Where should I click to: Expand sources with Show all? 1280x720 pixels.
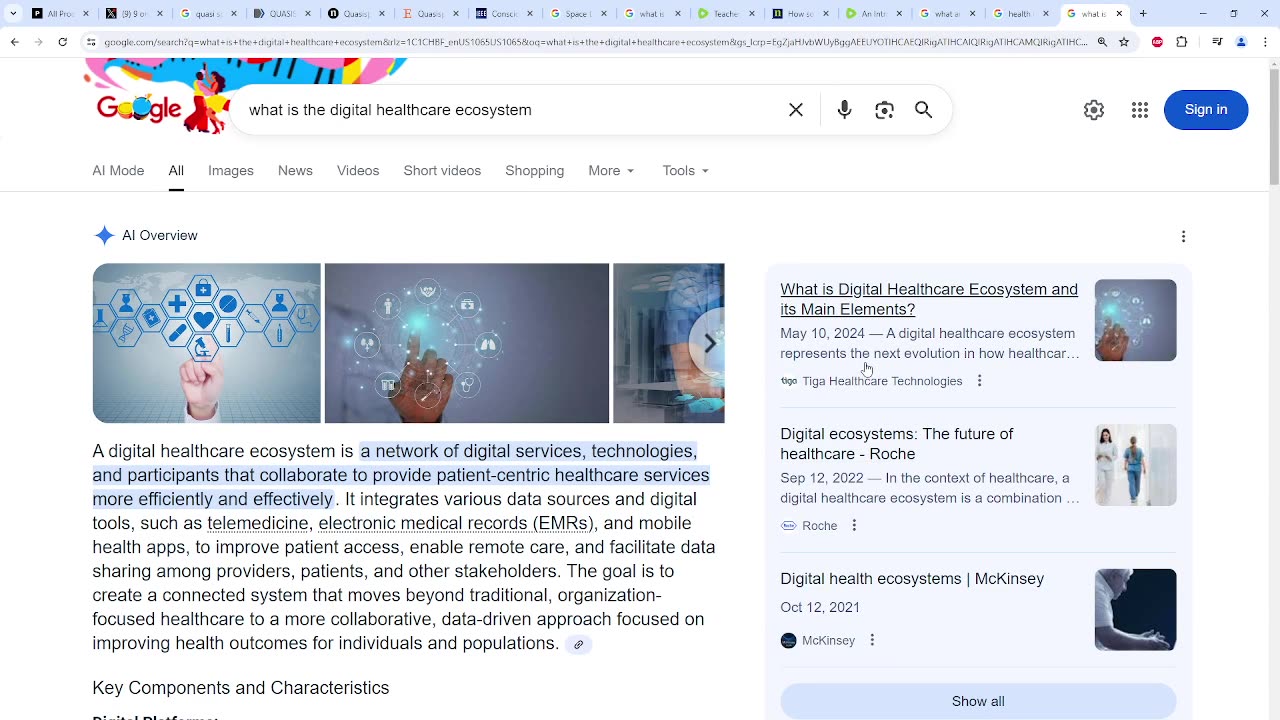(978, 701)
